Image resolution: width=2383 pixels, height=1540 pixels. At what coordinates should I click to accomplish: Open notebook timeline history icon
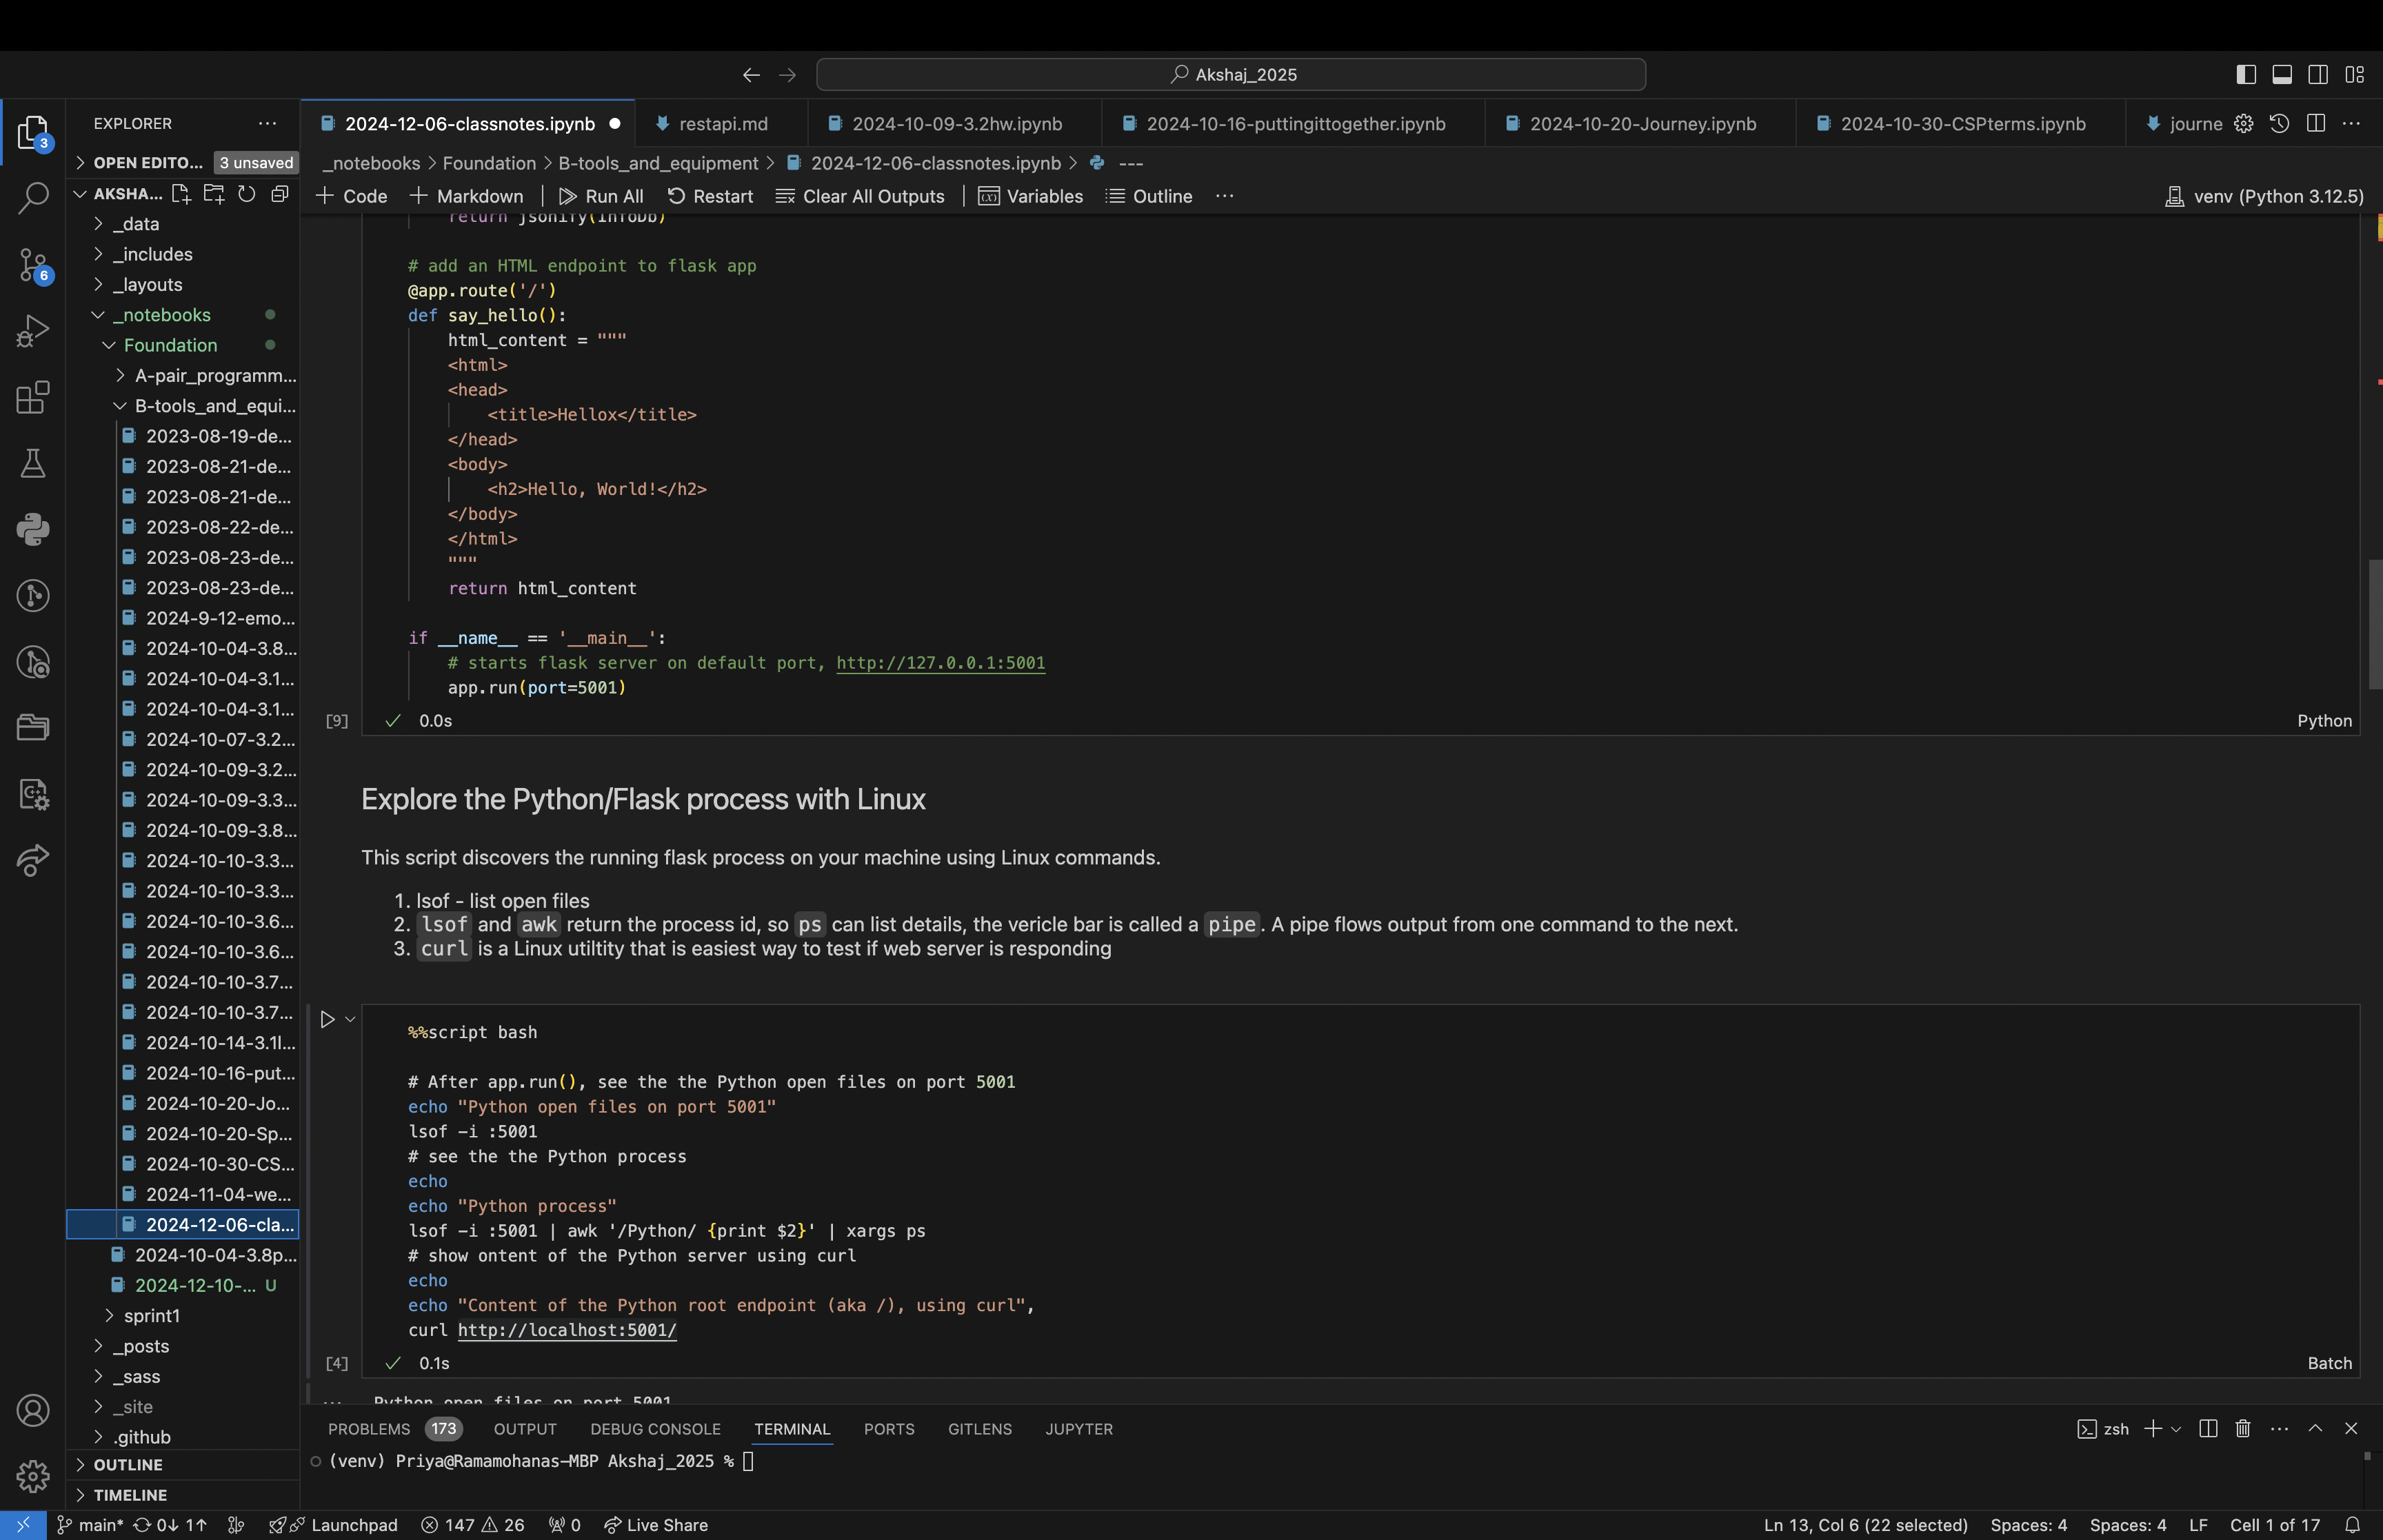(2280, 123)
